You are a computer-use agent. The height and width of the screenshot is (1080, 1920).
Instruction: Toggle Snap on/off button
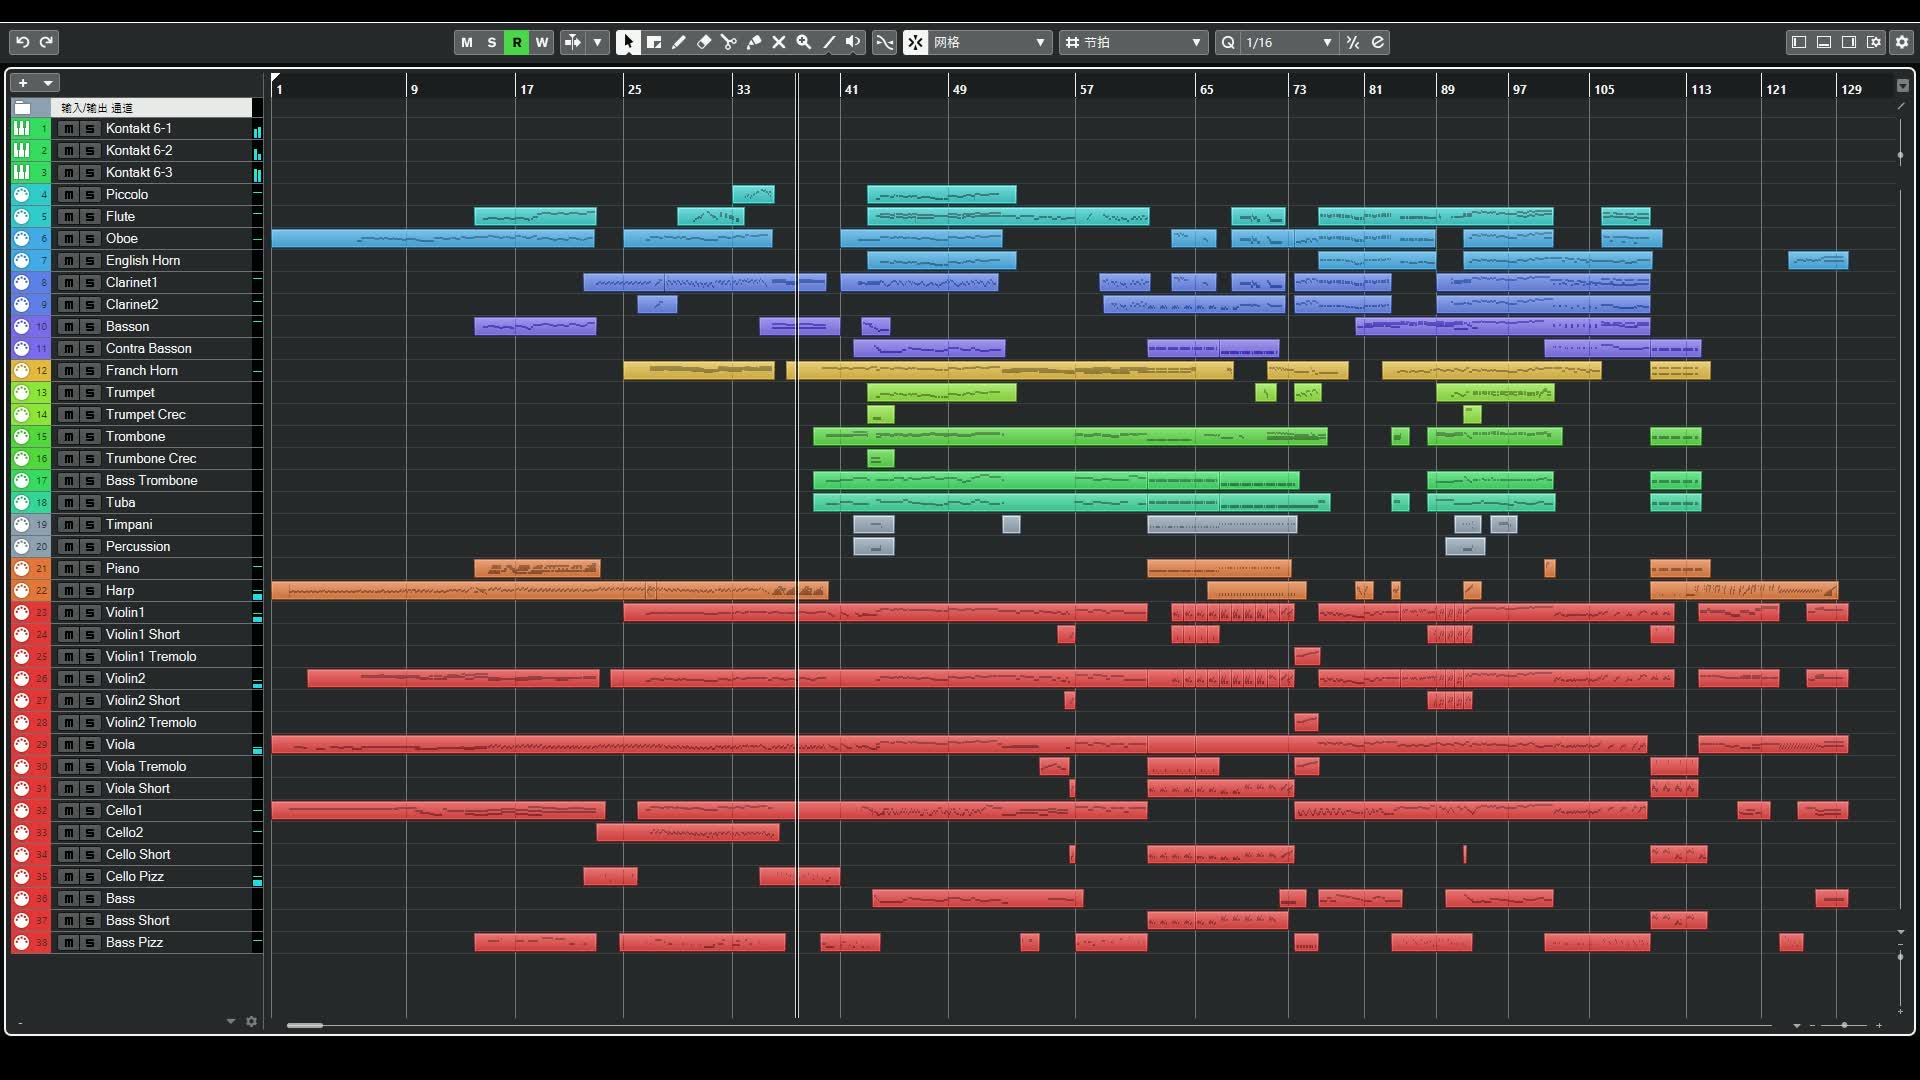click(916, 42)
